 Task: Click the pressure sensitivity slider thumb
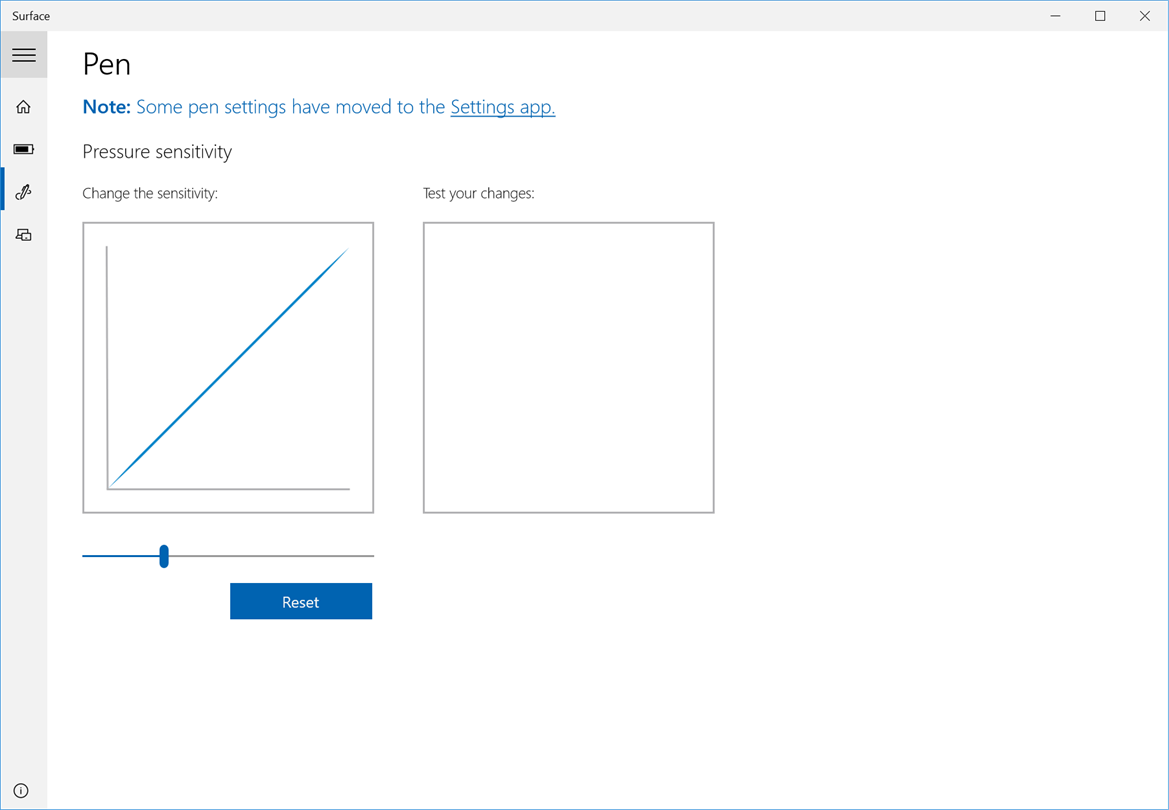click(164, 556)
